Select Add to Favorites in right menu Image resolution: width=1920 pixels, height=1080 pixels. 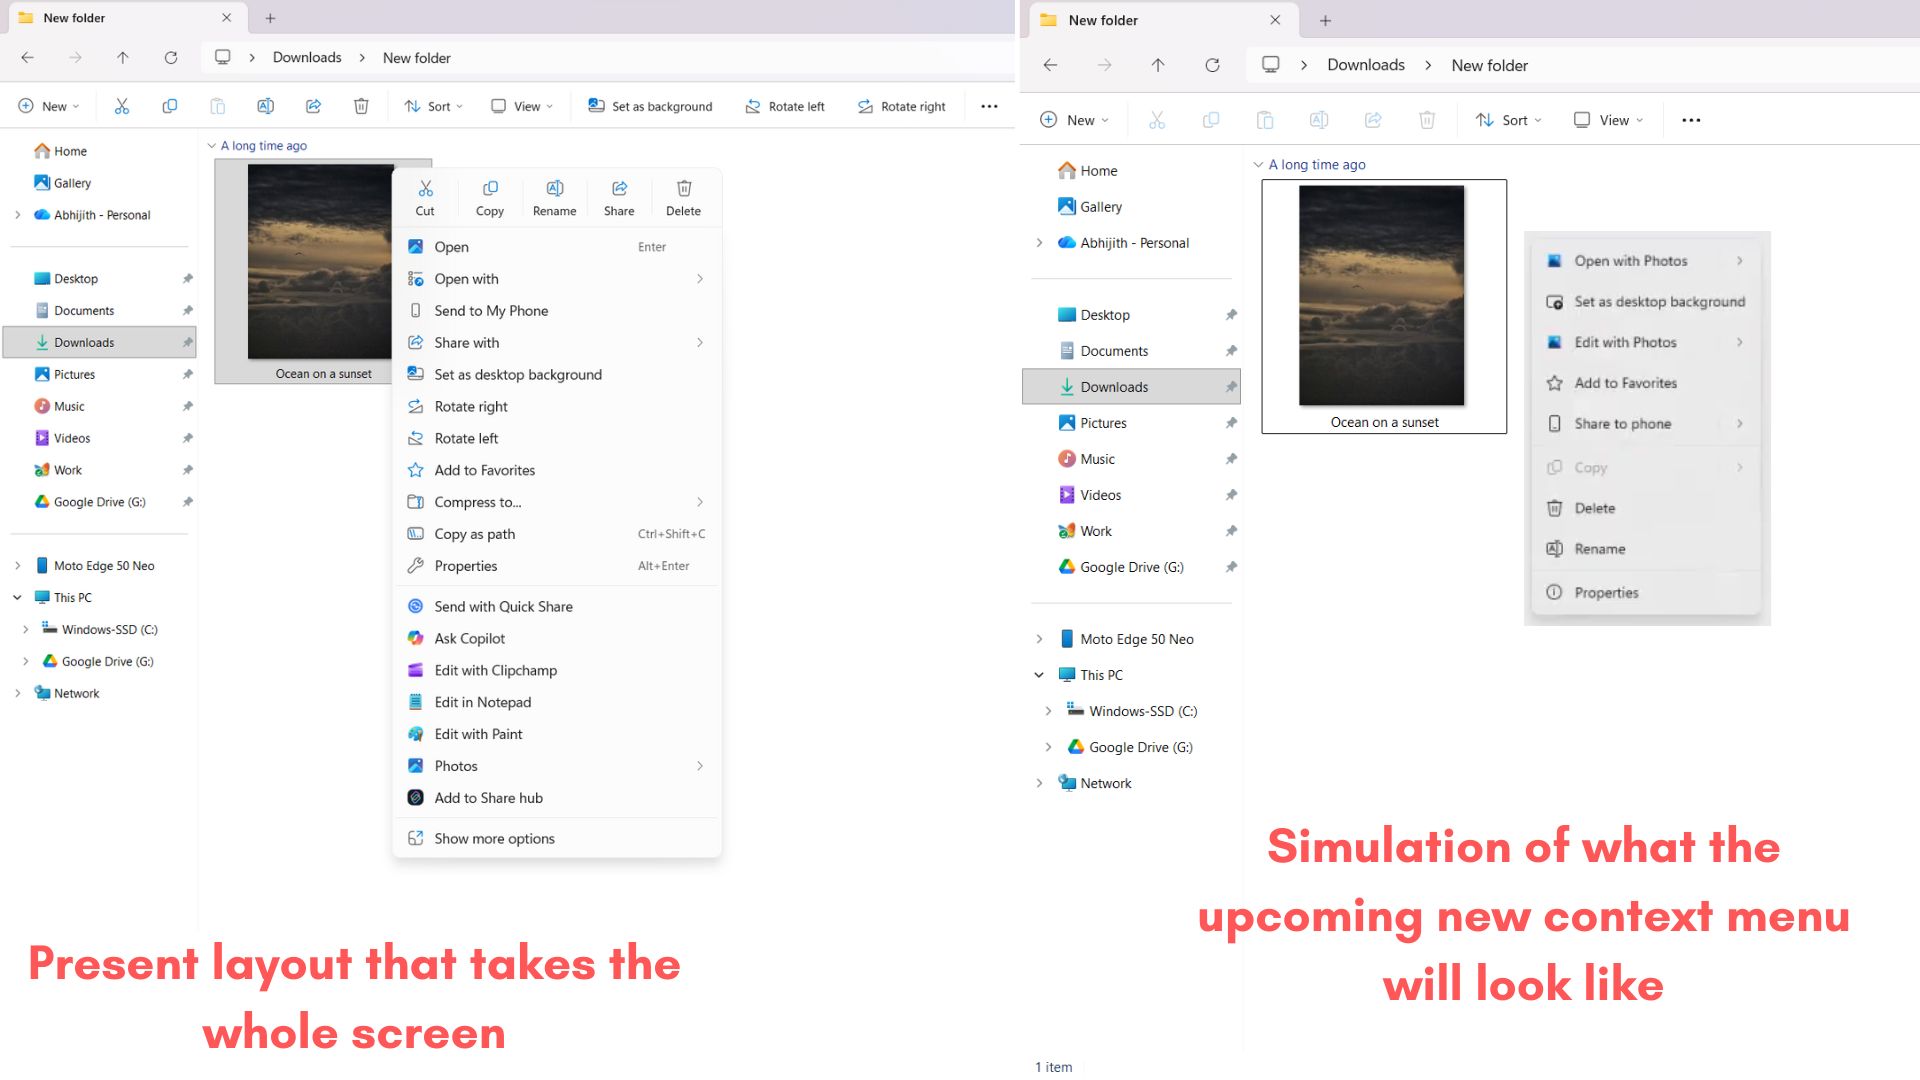1625,383
